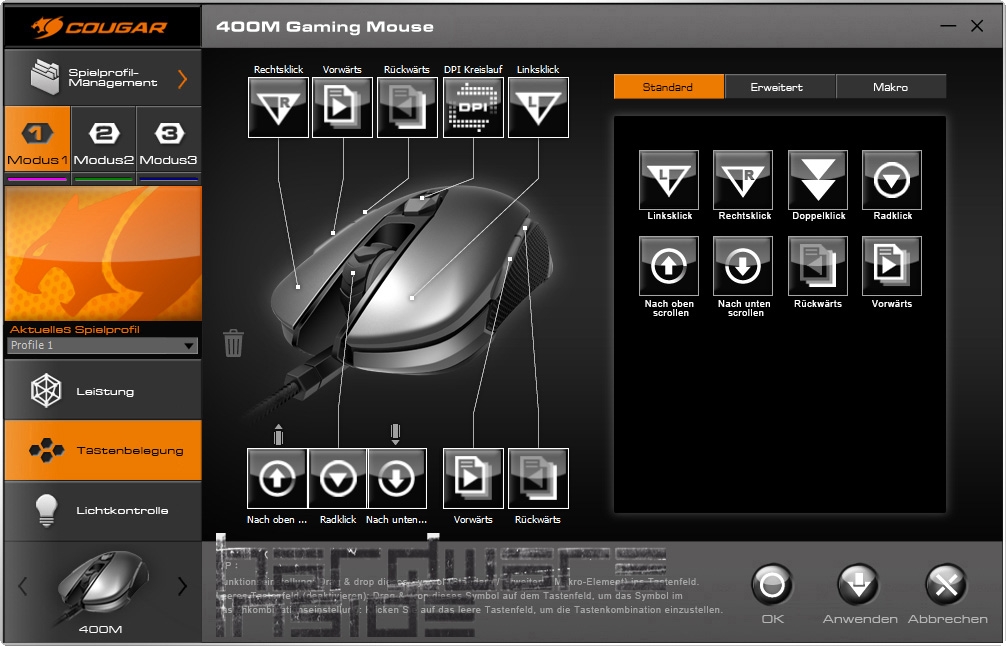Minimize the 400M Gaming Mouse window
Viewport: 1006px width, 646px height.
948,26
